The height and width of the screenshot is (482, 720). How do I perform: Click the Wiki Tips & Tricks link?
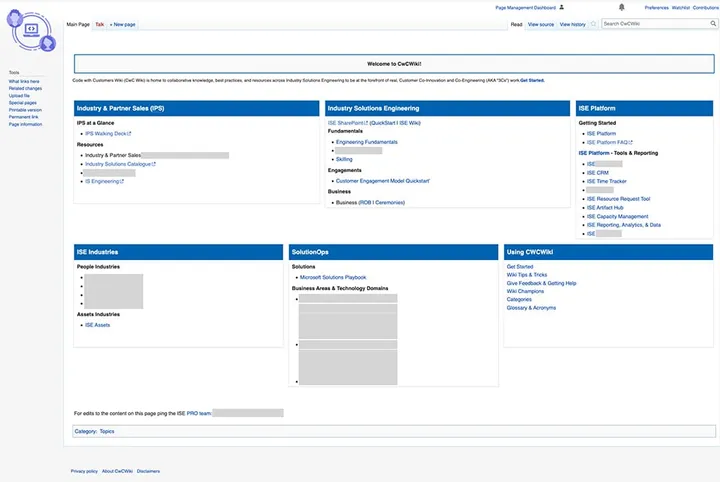click(x=527, y=275)
